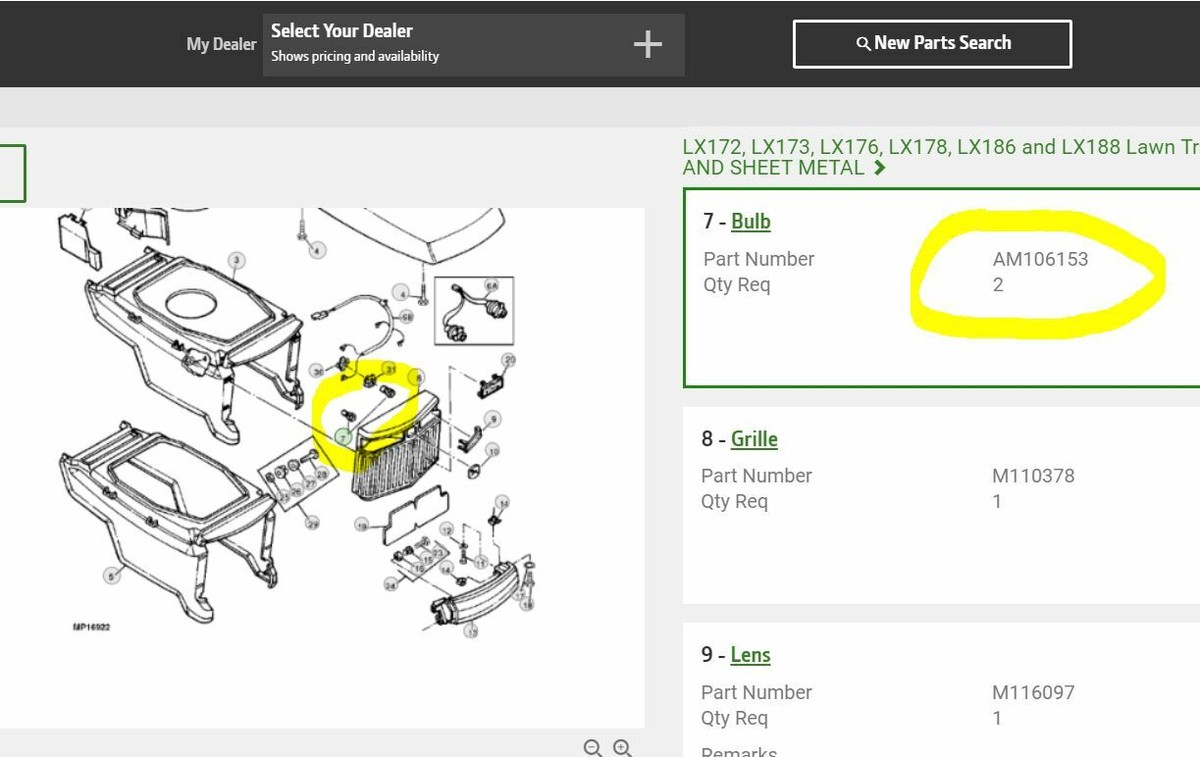Click the wiring harness inset 6A thumbnail
The width and height of the screenshot is (1200, 757).
pos(474,311)
